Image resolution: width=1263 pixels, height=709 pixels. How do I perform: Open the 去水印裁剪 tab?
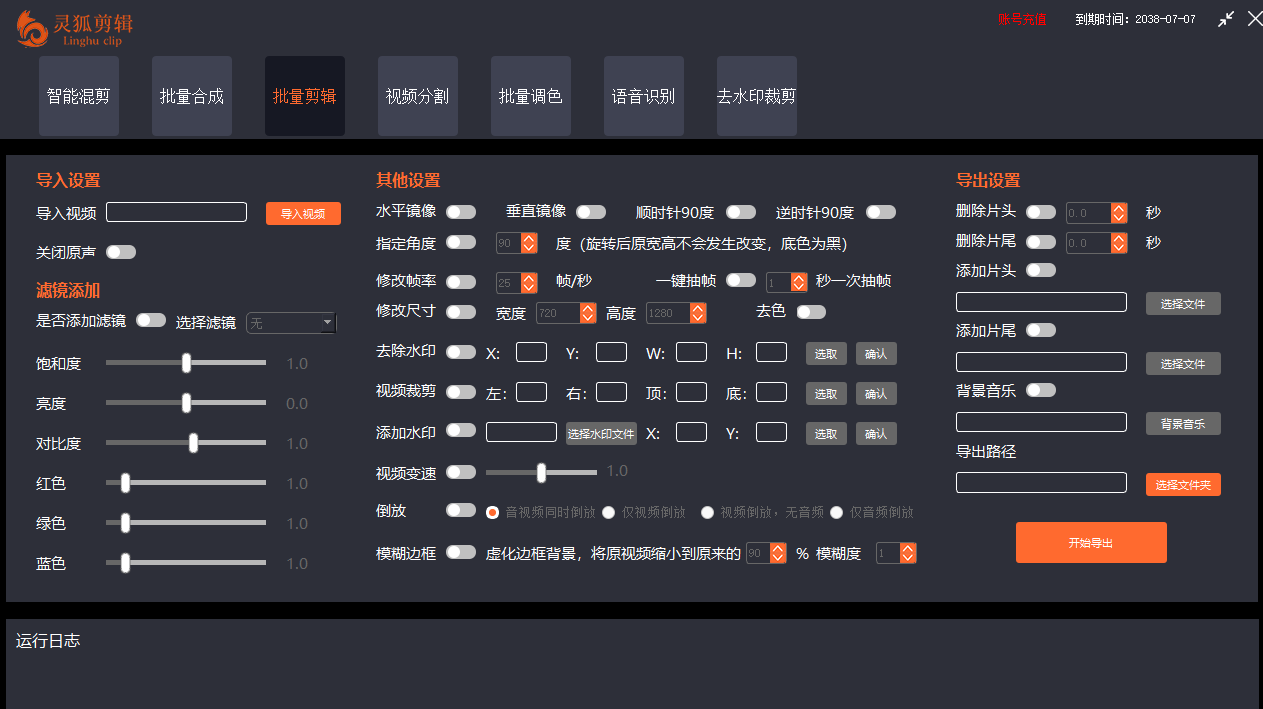click(x=756, y=95)
